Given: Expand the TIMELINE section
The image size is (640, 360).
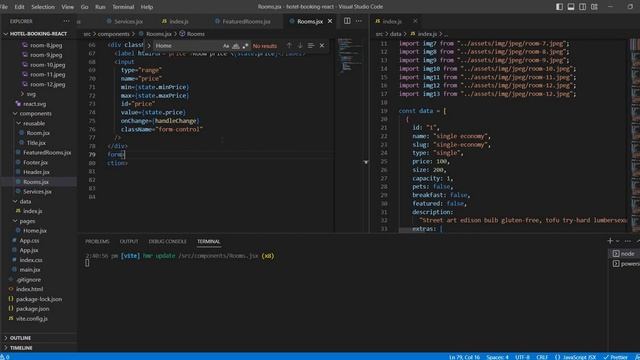Looking at the screenshot, I should [x=21, y=348].
